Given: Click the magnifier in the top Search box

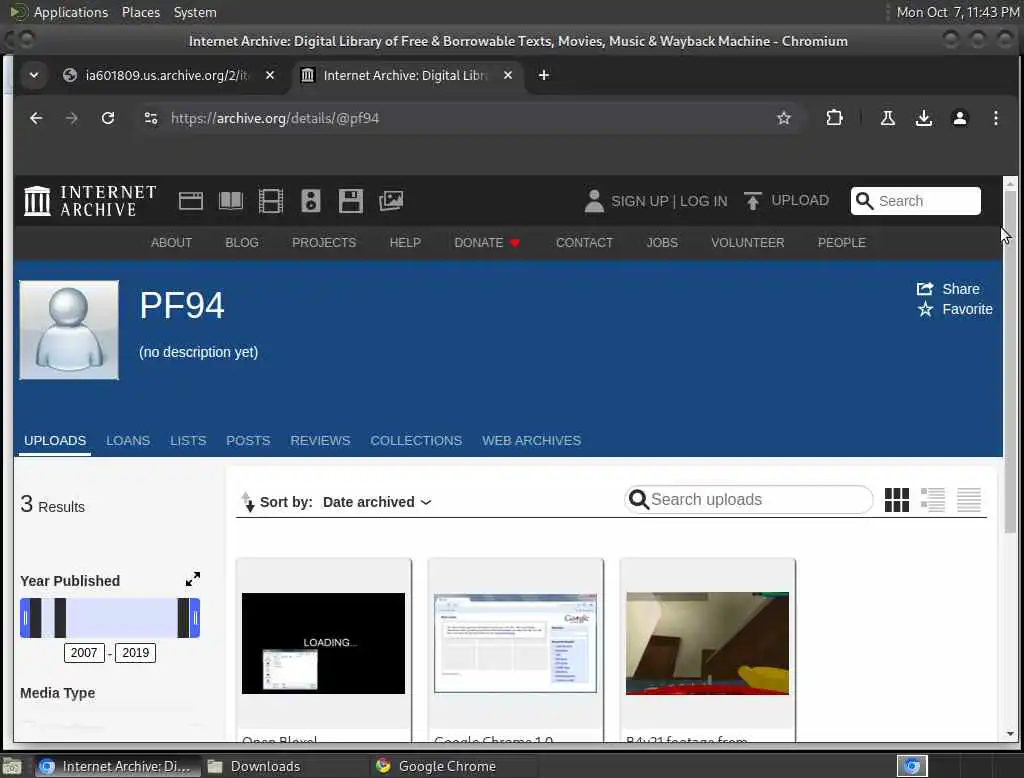Looking at the screenshot, I should [x=864, y=201].
